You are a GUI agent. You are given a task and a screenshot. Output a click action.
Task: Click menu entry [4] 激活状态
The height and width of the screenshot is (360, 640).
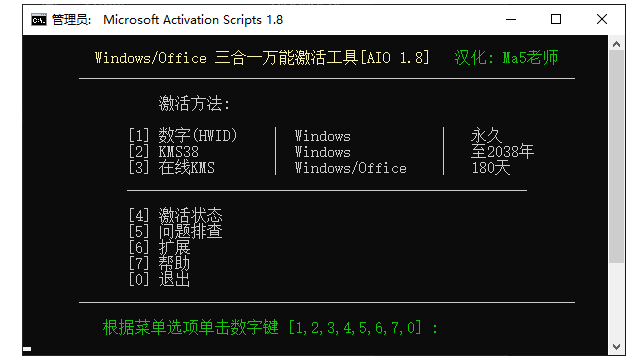176,215
